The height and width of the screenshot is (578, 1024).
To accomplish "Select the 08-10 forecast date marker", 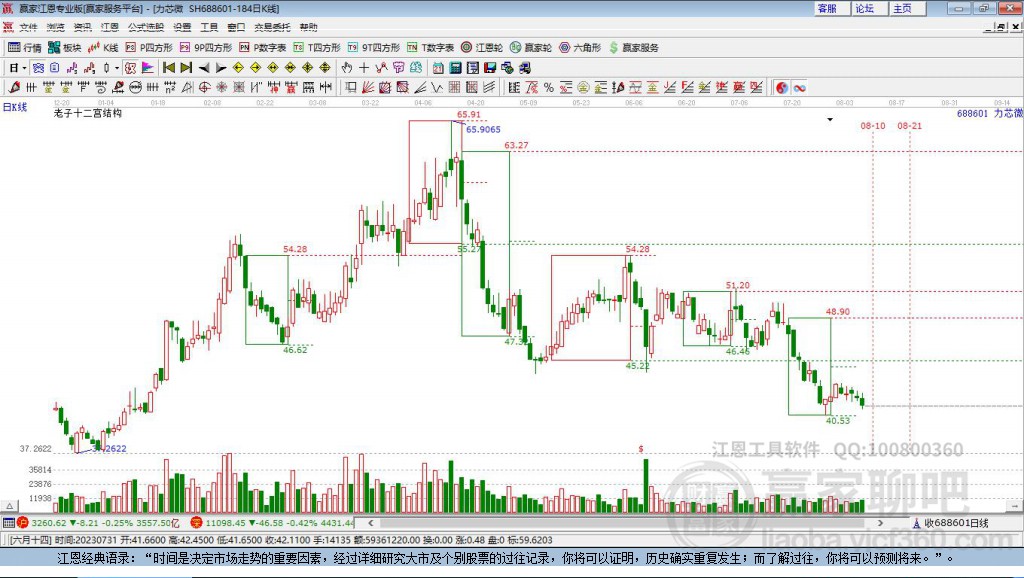I will [872, 125].
